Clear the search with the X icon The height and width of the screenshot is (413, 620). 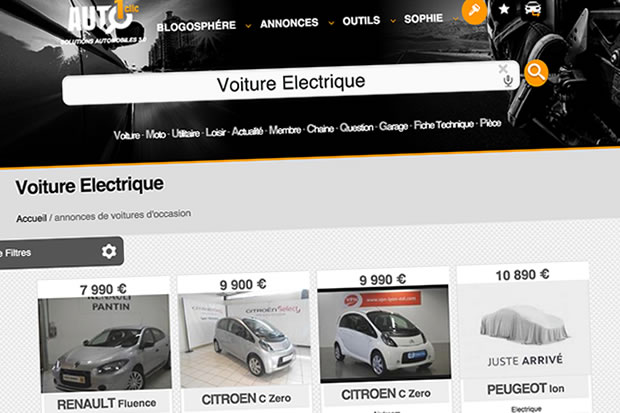tap(503, 68)
